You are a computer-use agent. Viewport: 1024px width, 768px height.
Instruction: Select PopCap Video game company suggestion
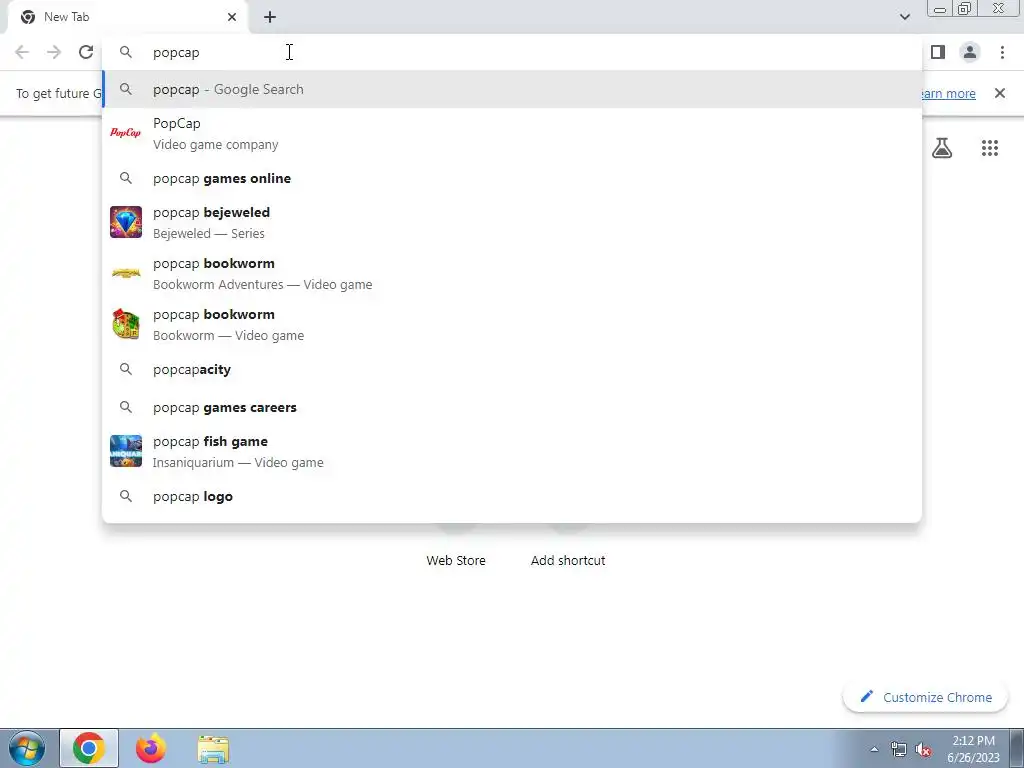pos(512,133)
